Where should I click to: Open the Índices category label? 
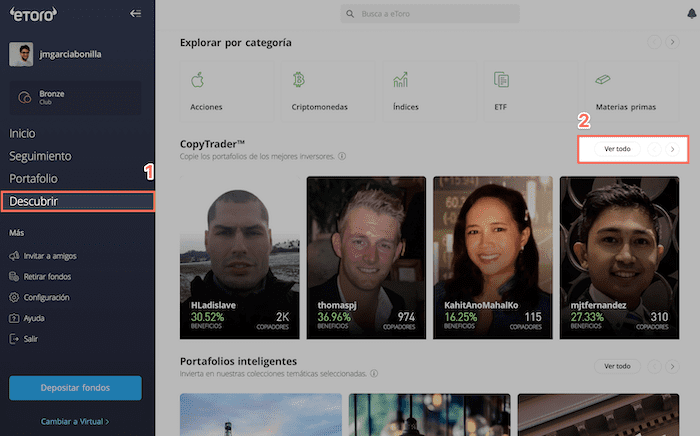406,107
